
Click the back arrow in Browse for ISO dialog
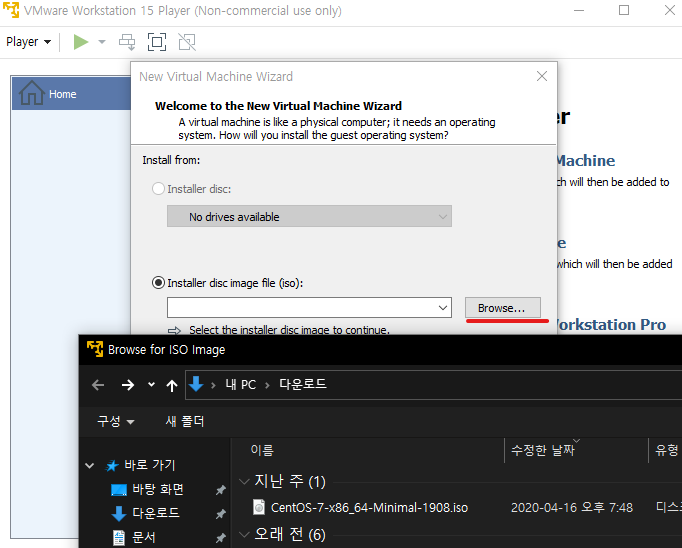click(x=98, y=385)
